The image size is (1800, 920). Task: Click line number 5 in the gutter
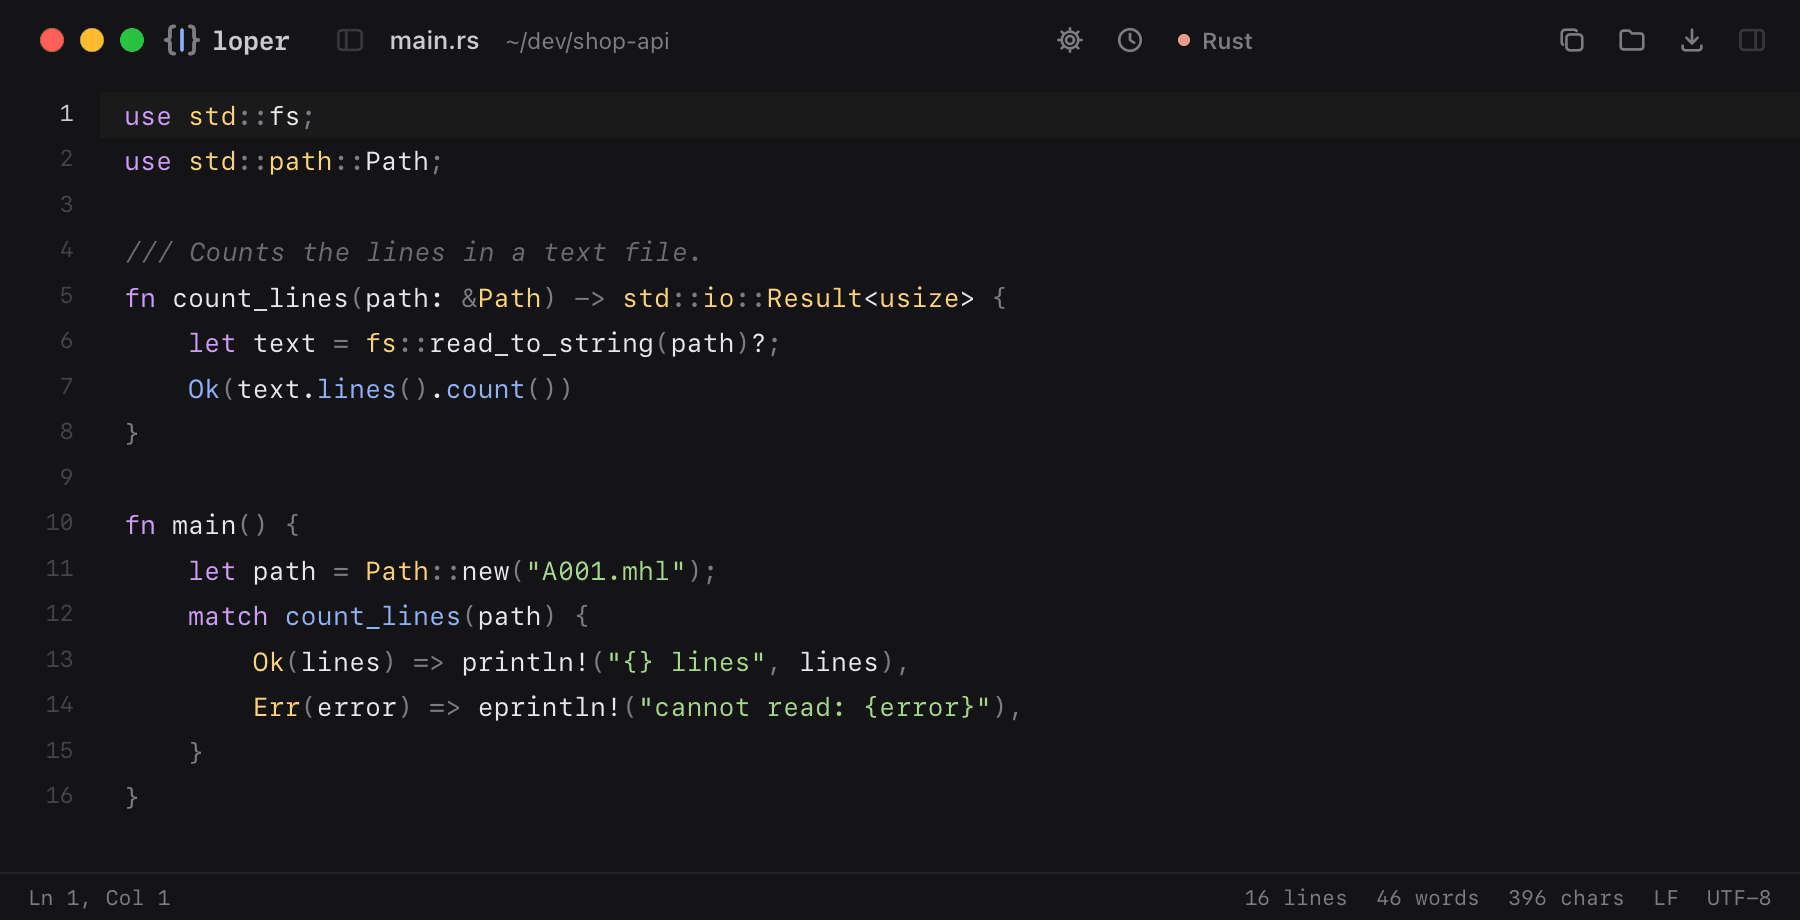point(66,295)
